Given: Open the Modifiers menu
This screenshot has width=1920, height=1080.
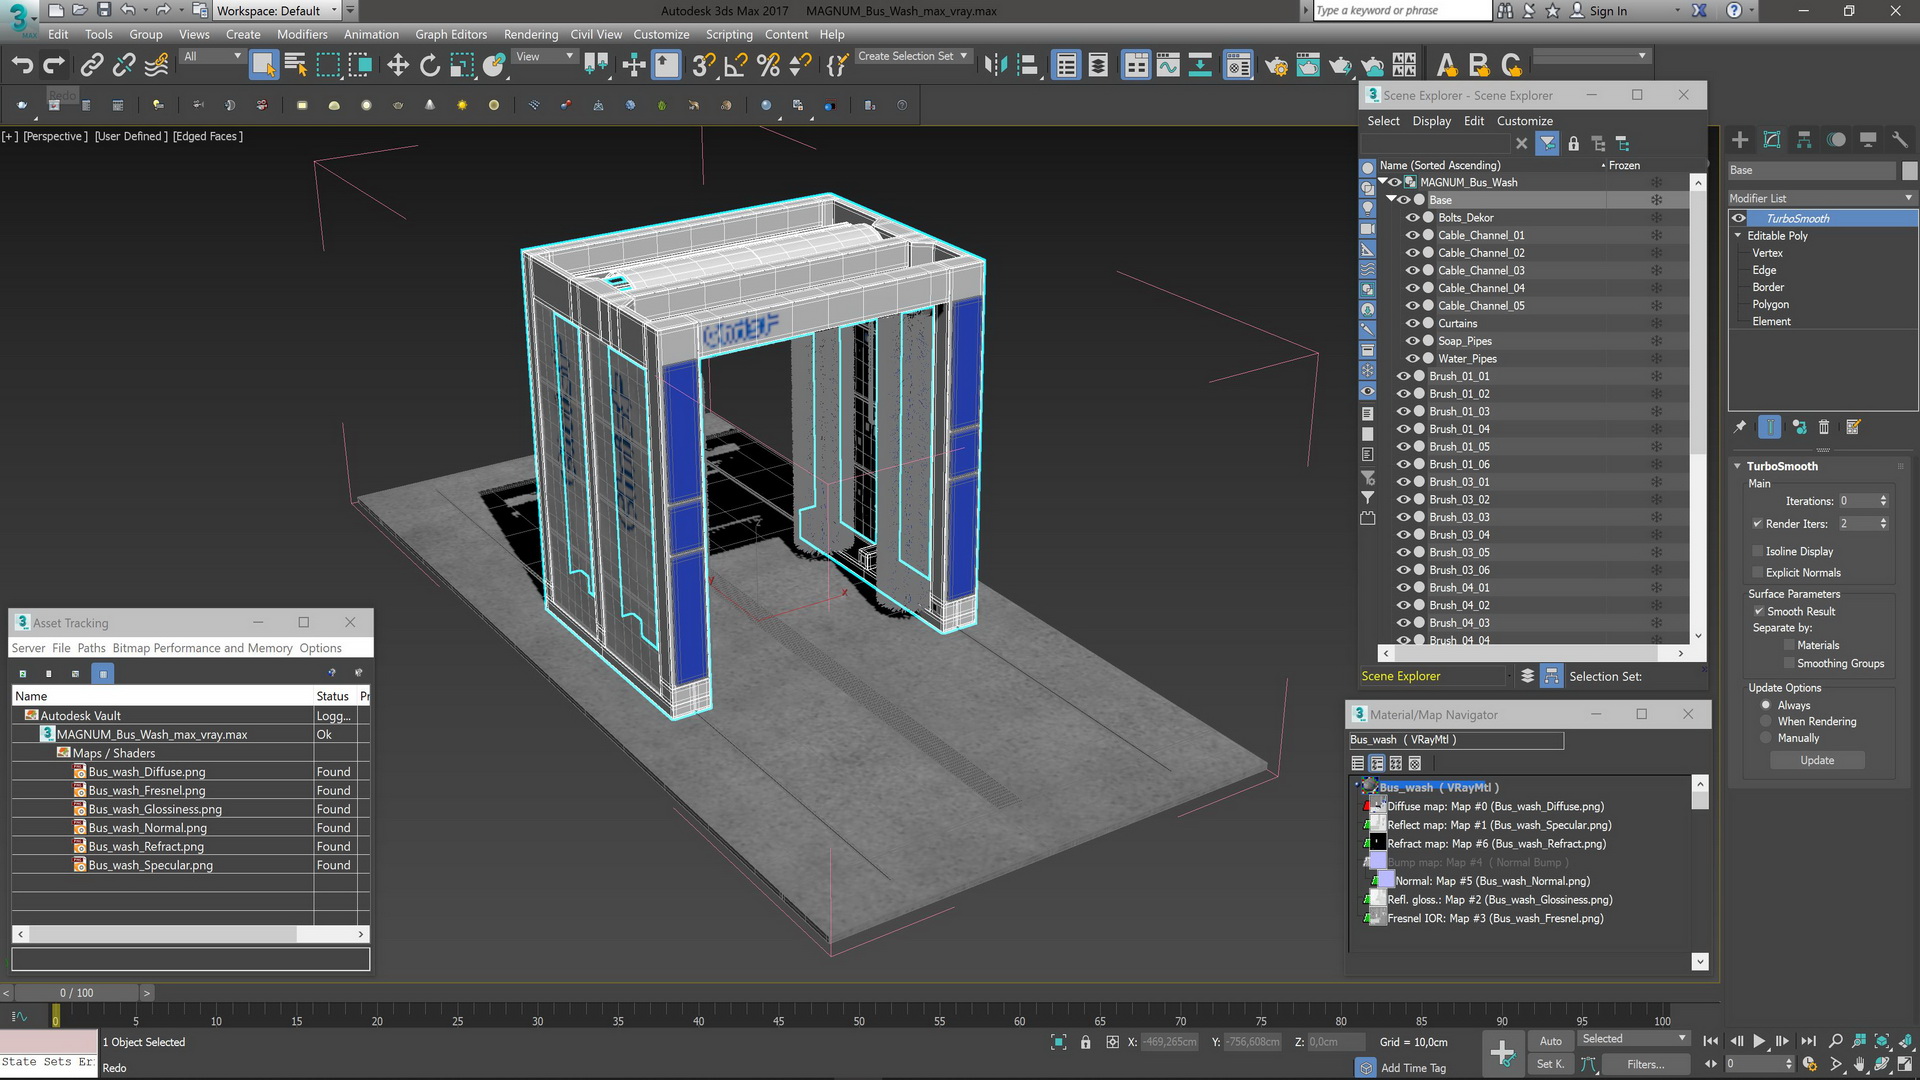Looking at the screenshot, I should point(302,34).
